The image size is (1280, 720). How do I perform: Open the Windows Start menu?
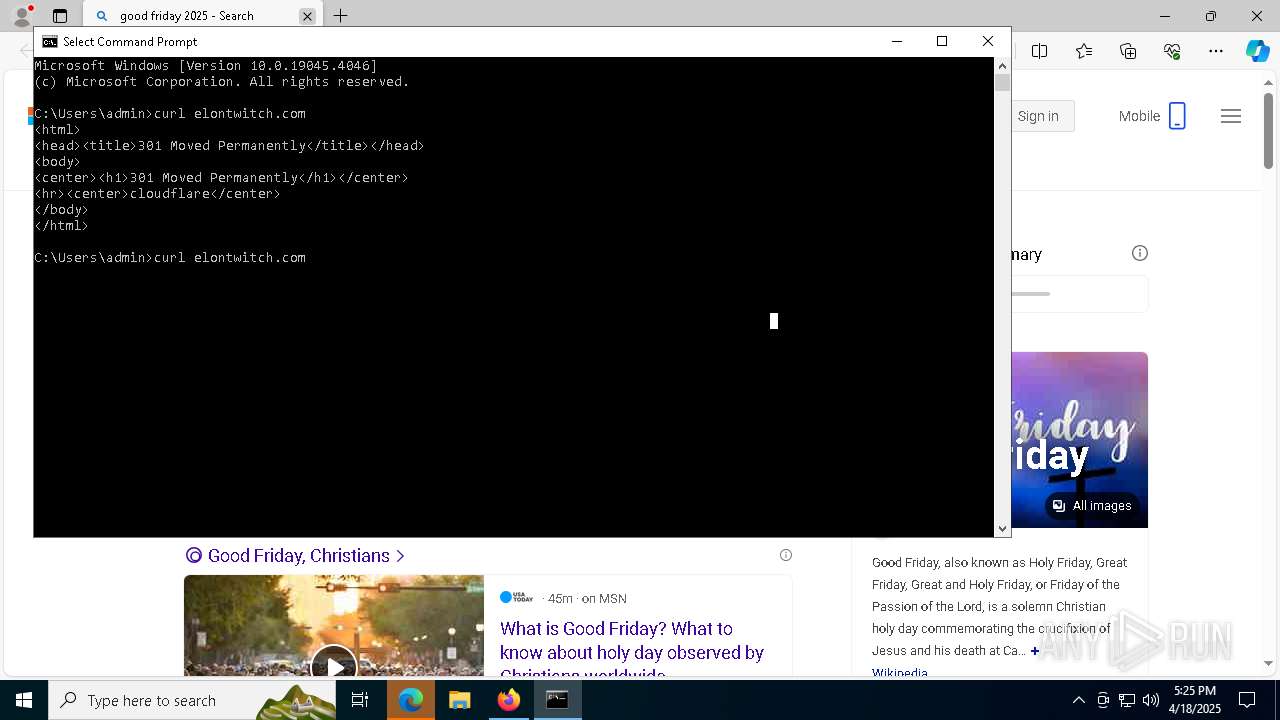[24, 700]
